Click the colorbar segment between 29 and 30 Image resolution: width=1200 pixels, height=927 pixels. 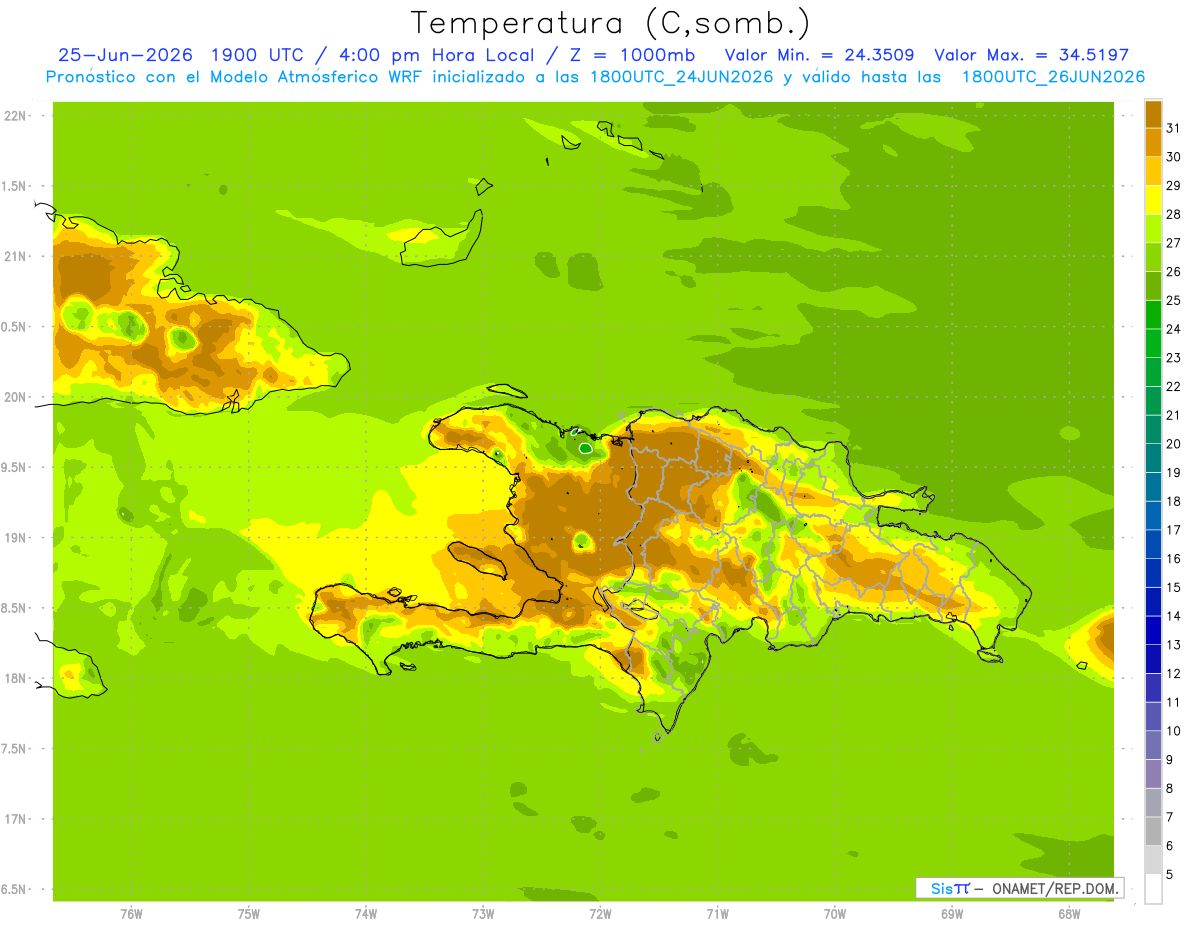1153,171
